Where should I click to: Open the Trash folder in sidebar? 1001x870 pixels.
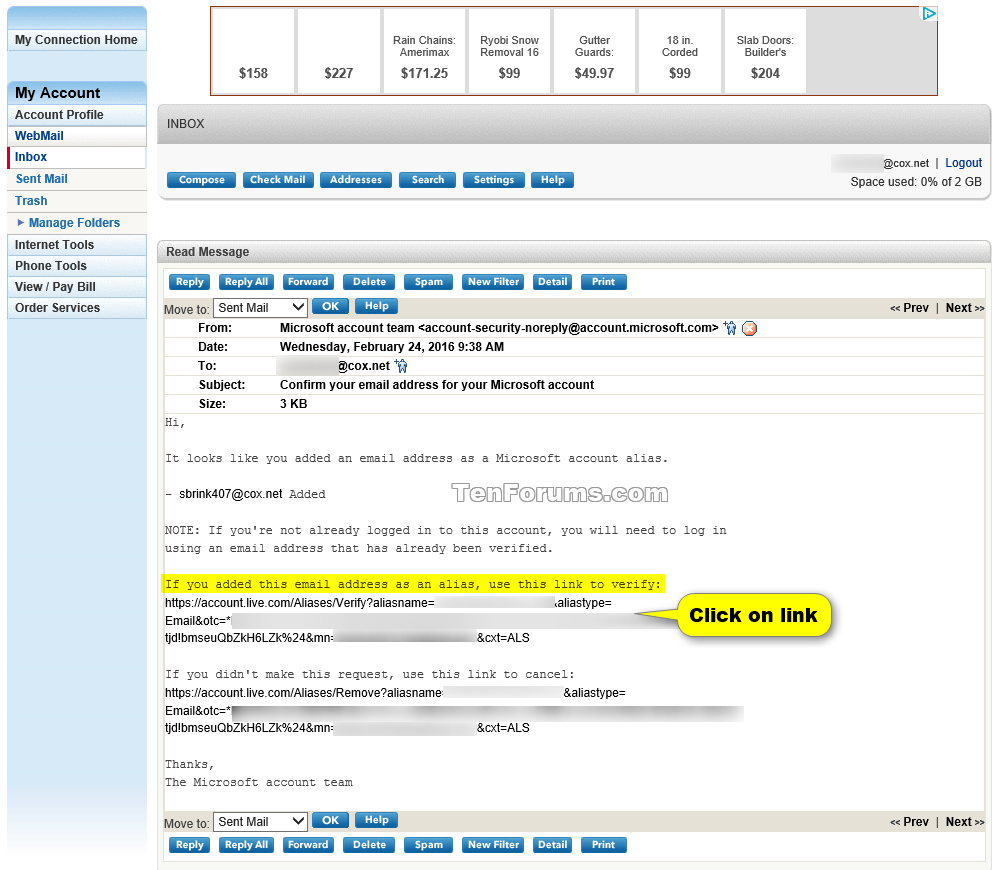click(77, 201)
